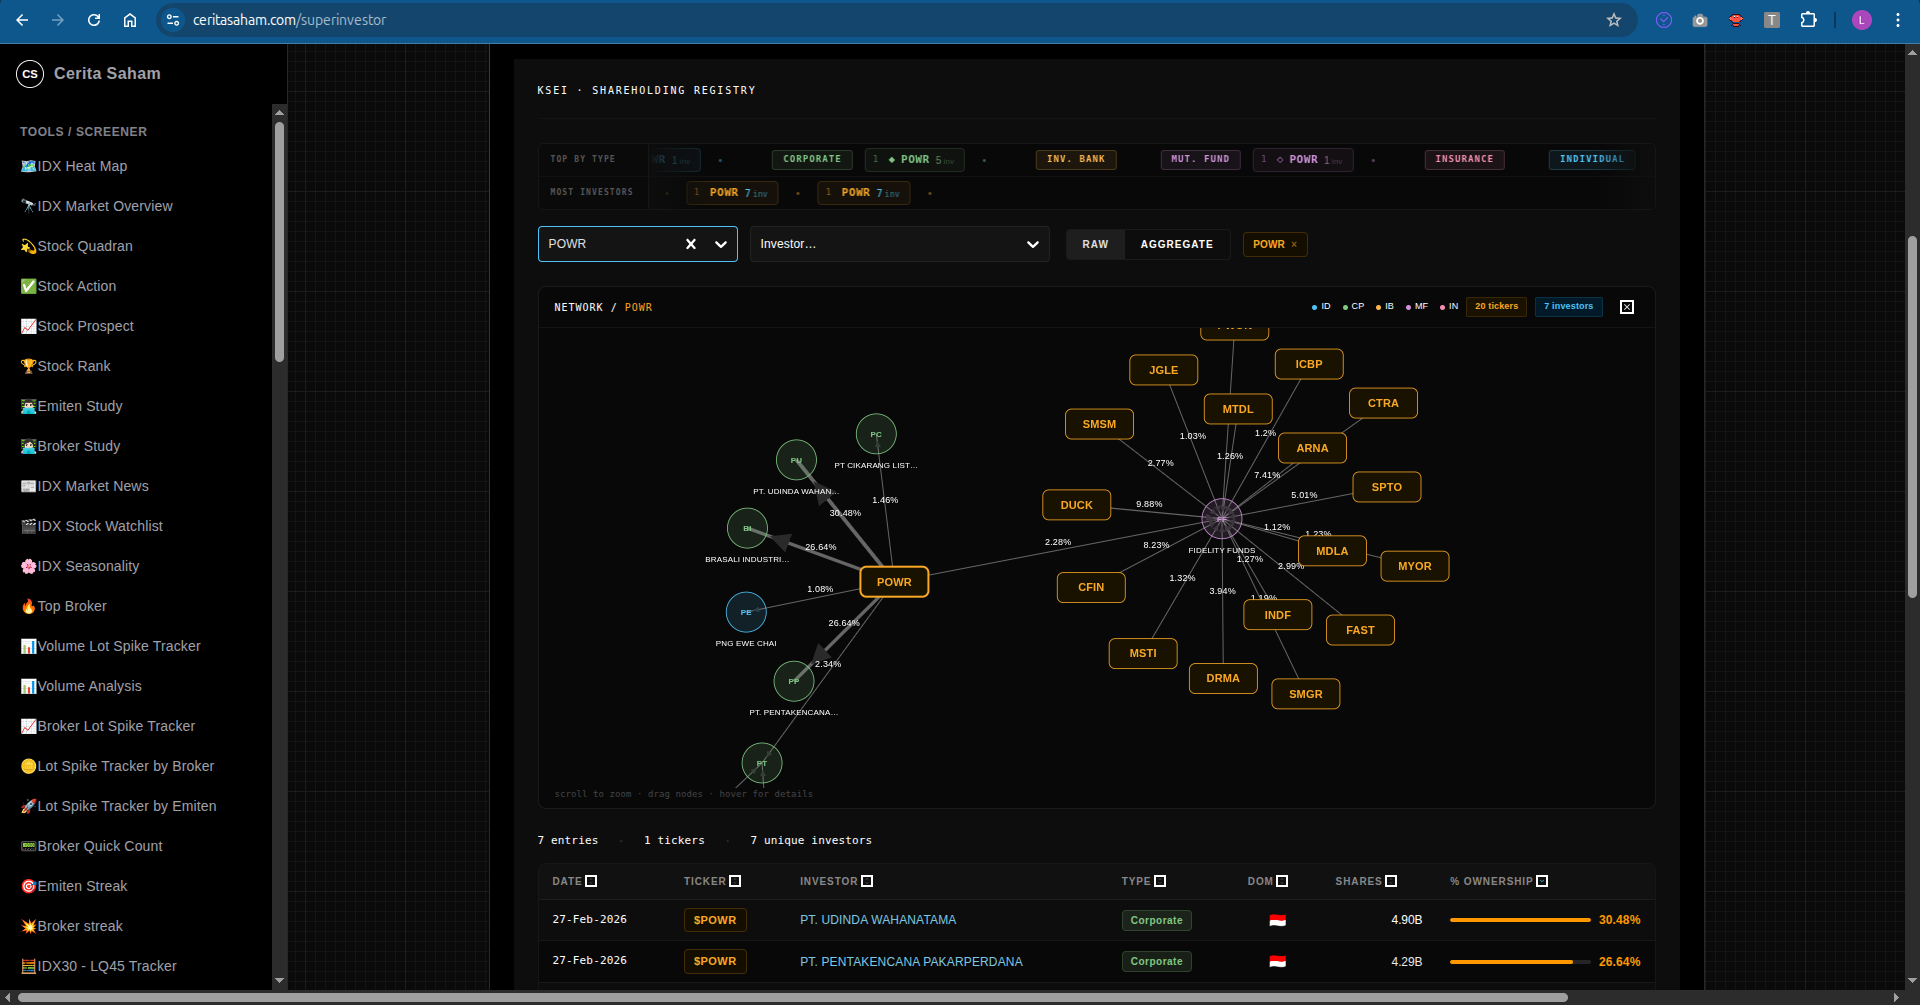Toggle the % OWNERSHIP column checkbox
Image resolution: width=1920 pixels, height=1005 pixels.
(x=1542, y=881)
